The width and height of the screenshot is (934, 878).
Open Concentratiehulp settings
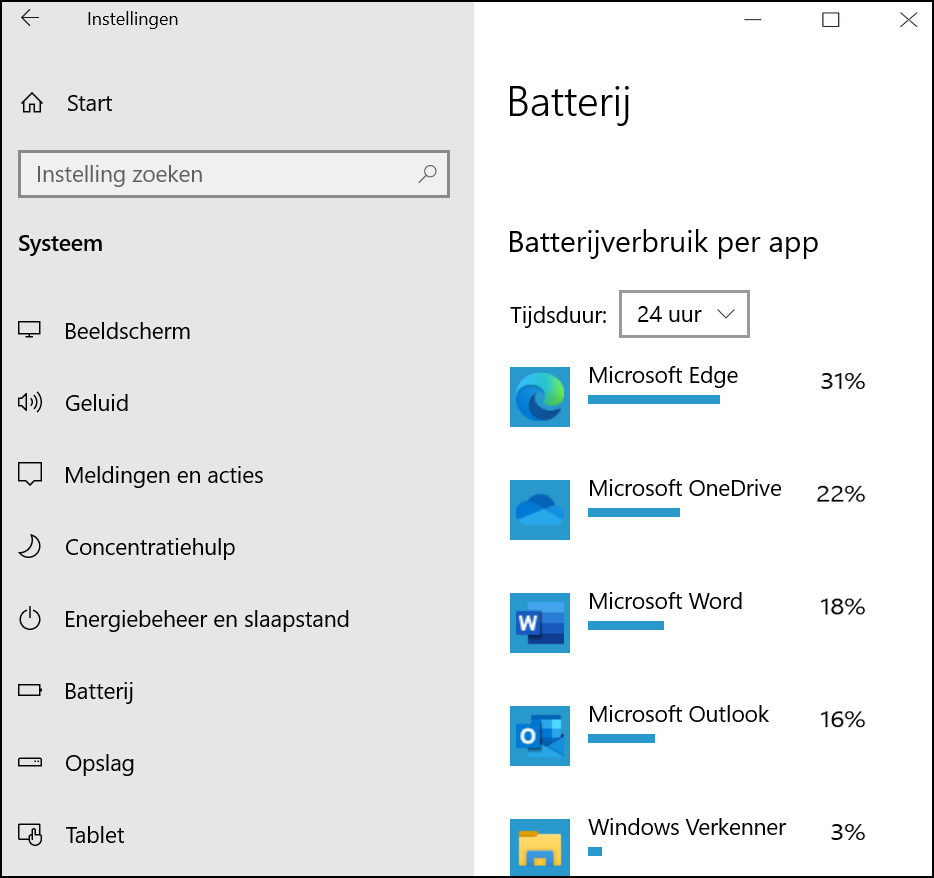(x=150, y=547)
